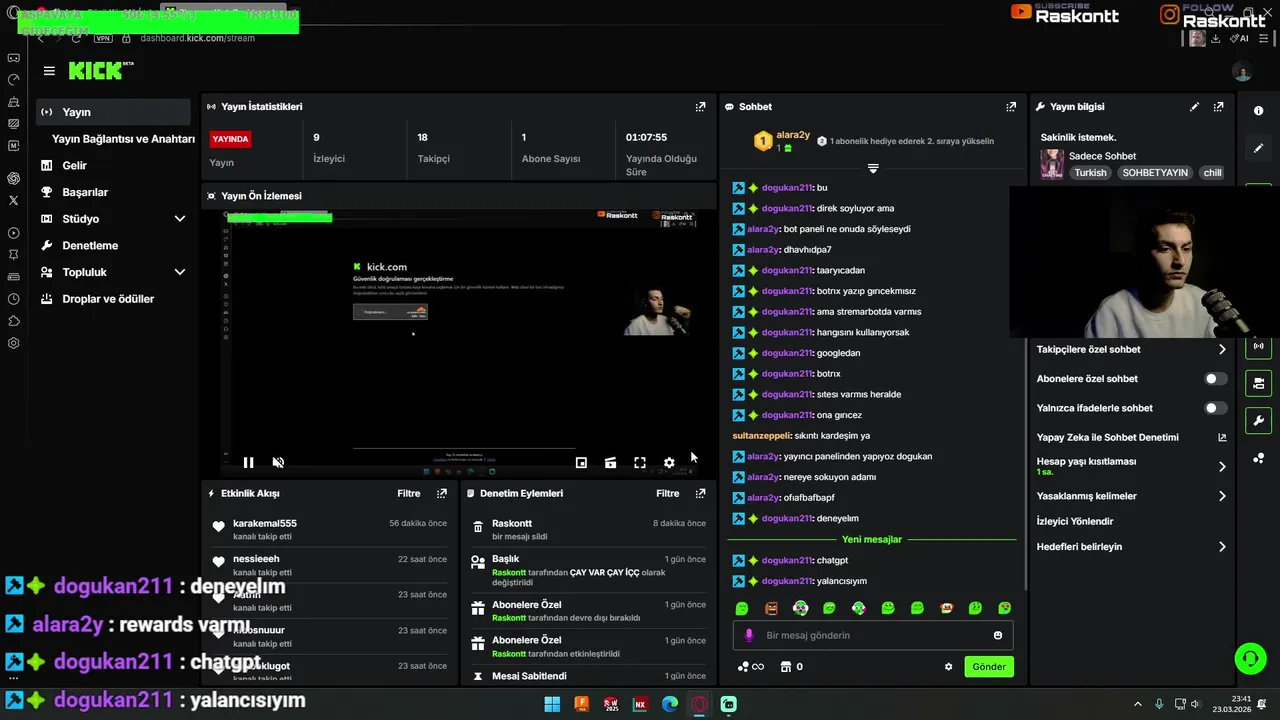1280x720 pixels.
Task: Collapse the chat leaderboard arrow
Action: click(x=873, y=168)
